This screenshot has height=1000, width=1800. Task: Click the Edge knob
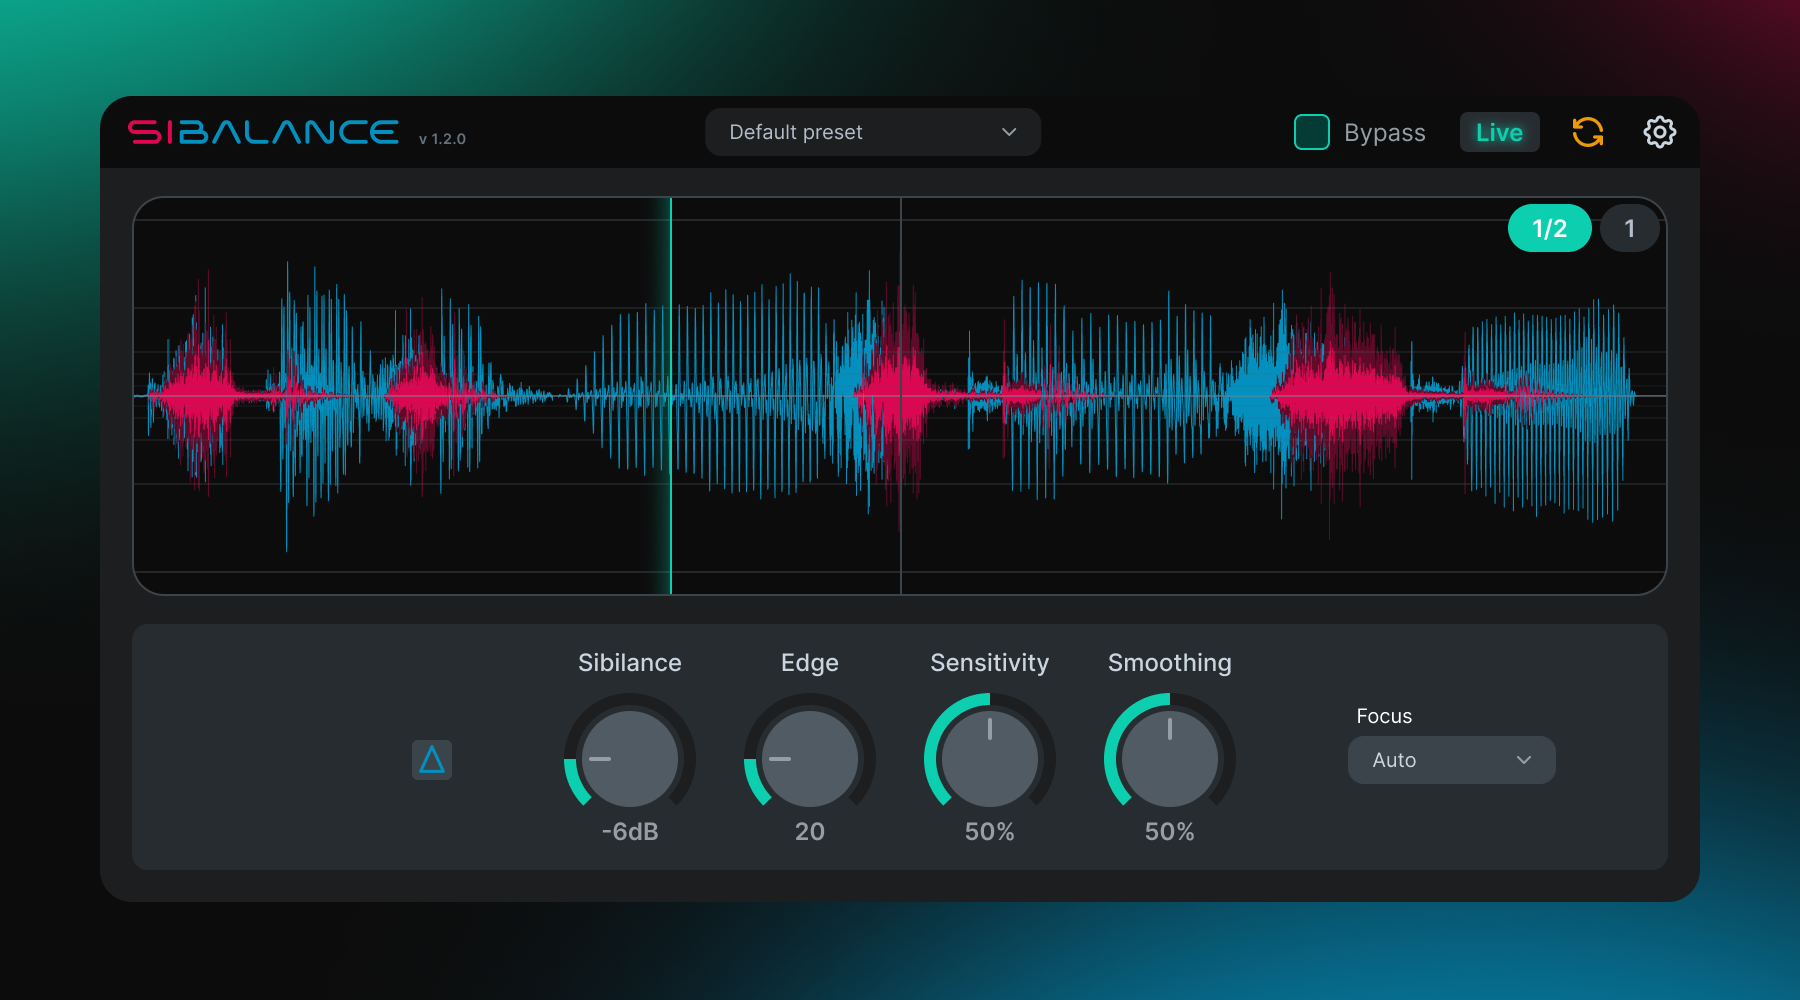(810, 758)
